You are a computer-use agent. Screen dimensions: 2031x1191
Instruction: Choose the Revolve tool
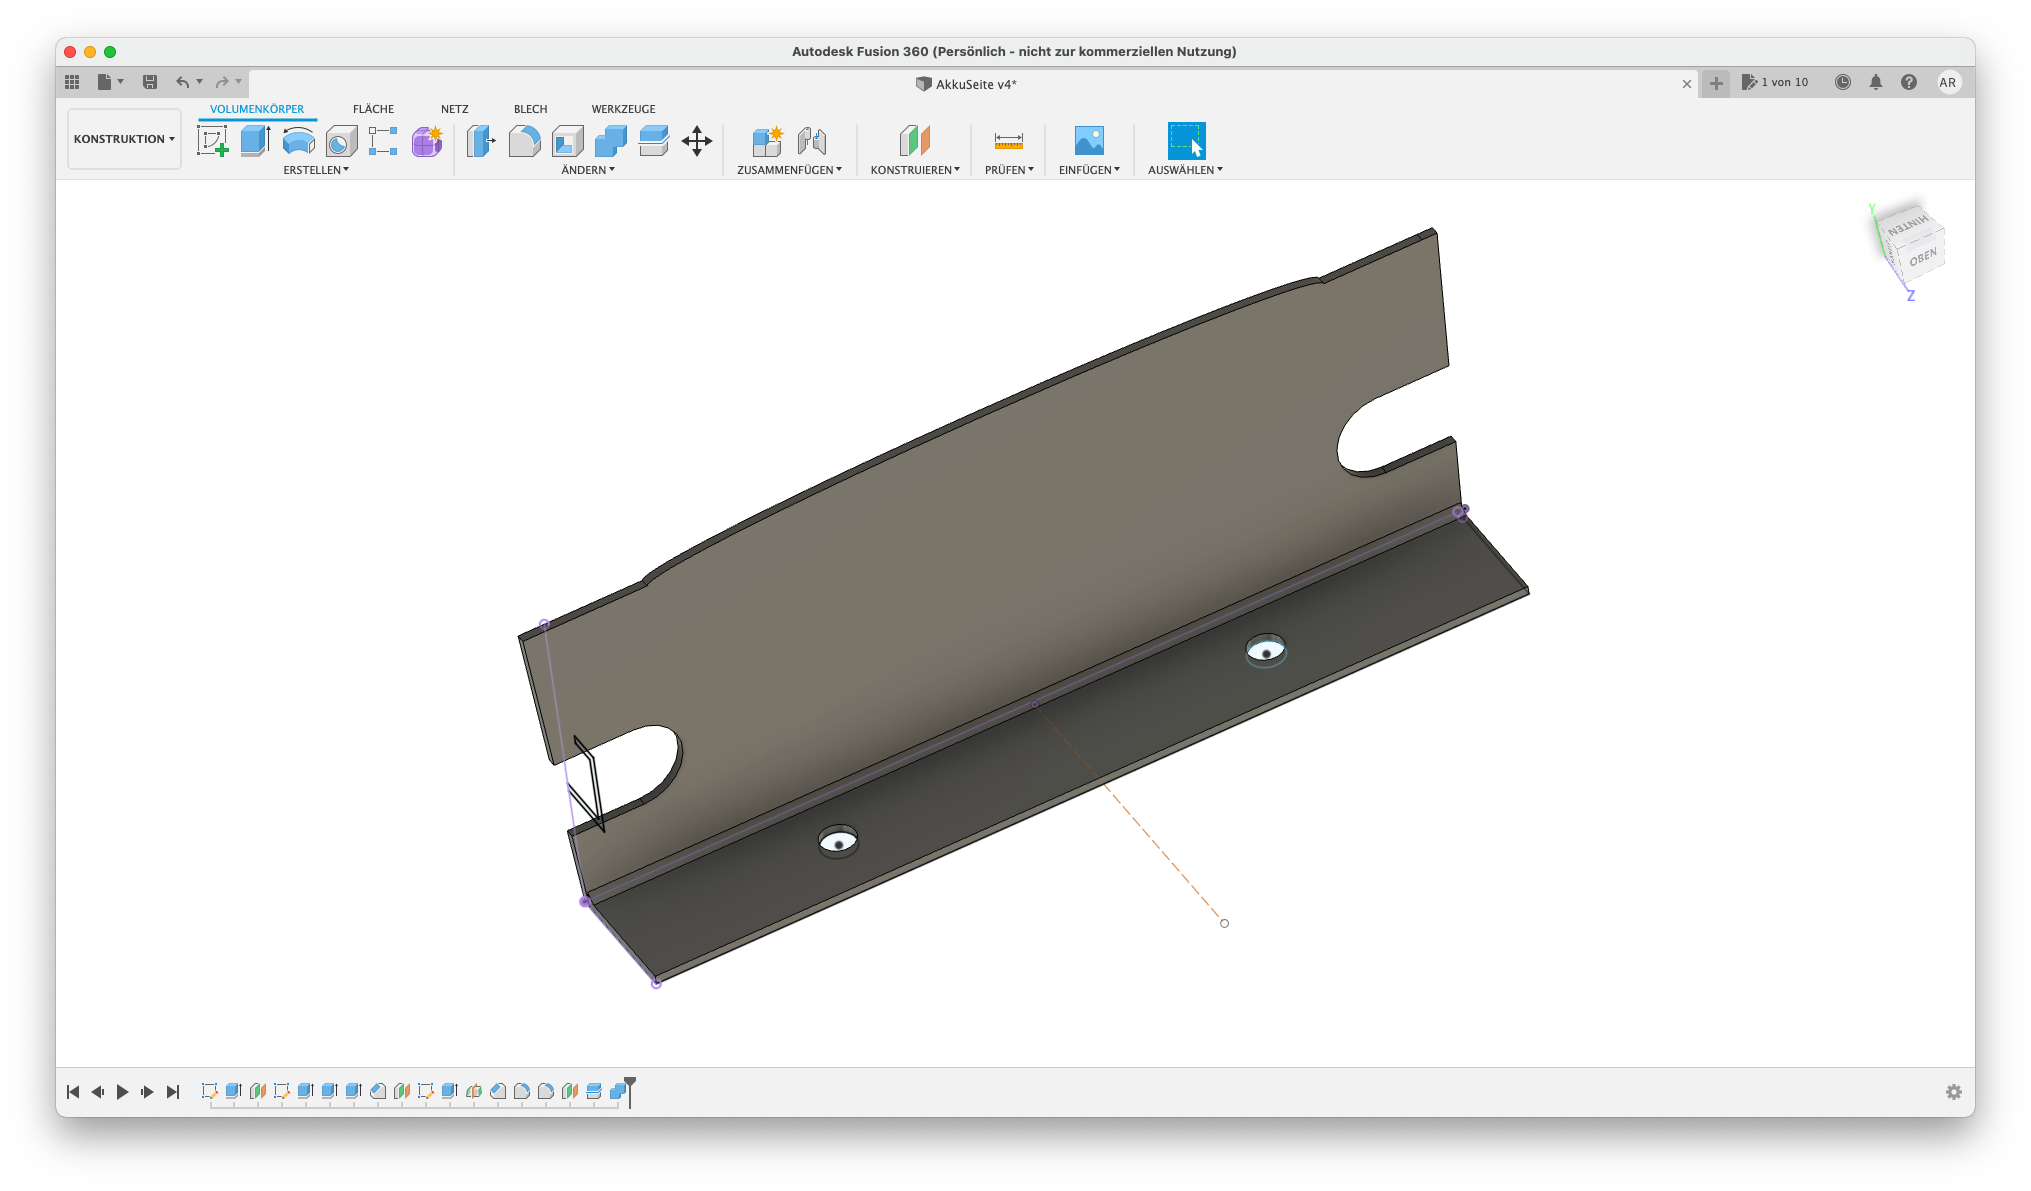tap(298, 141)
